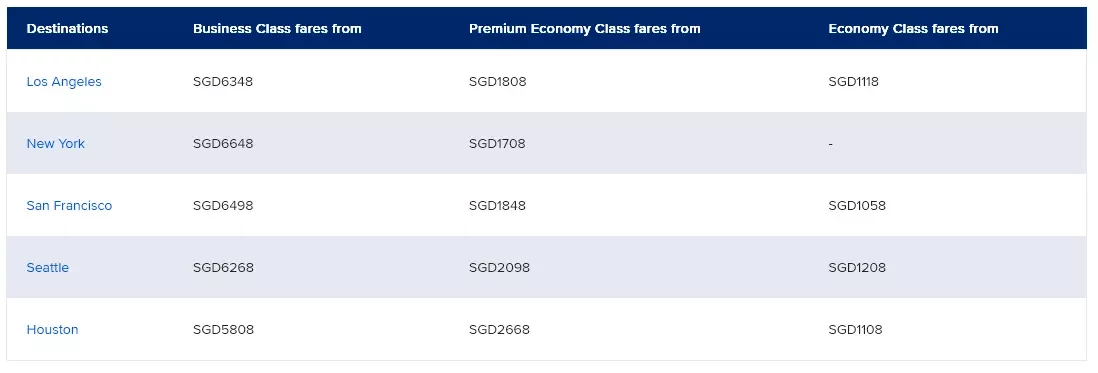Open the San Francisco destination link
This screenshot has height=373, width=1098.
69,206
